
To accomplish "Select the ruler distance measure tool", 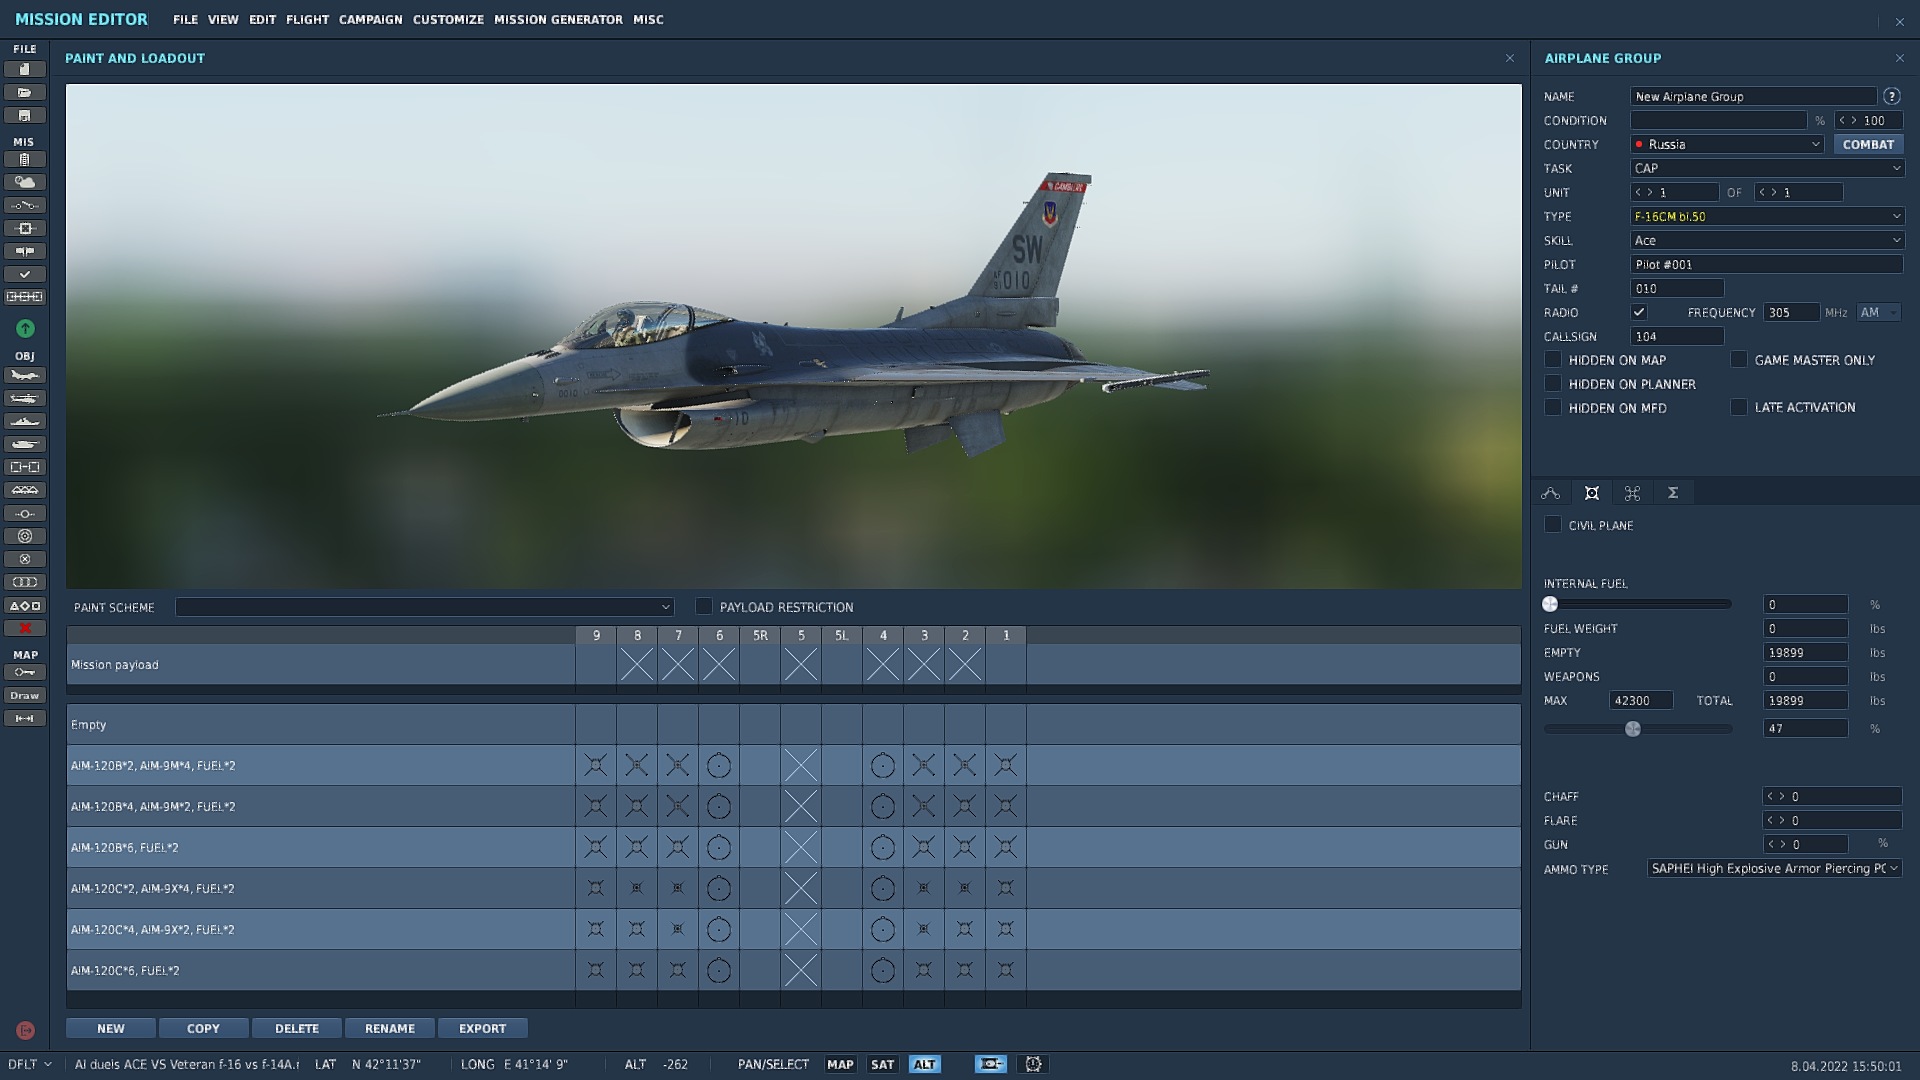I will 25,718.
